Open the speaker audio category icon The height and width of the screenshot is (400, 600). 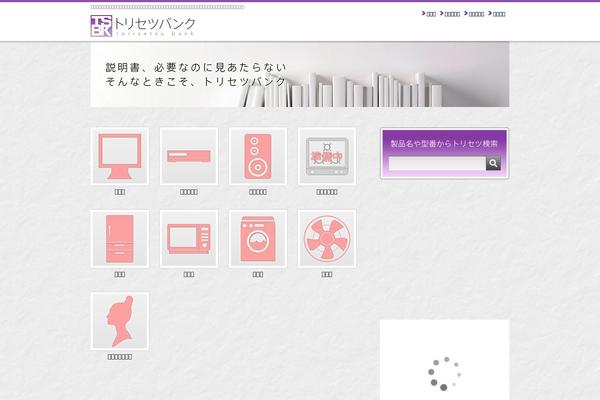(x=258, y=156)
